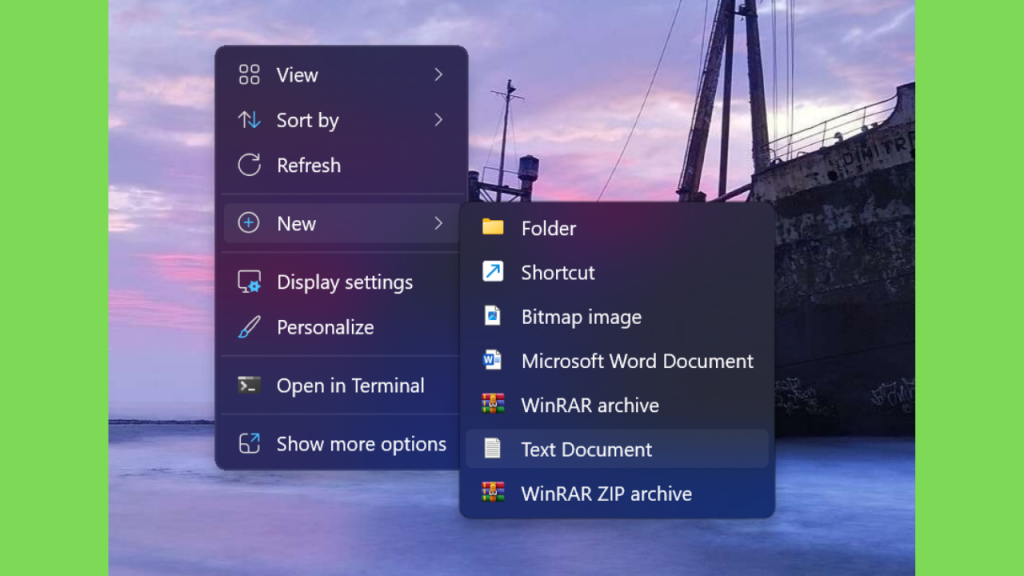Choose Refresh from the context menu
The width and height of the screenshot is (1024, 576).
point(341,165)
